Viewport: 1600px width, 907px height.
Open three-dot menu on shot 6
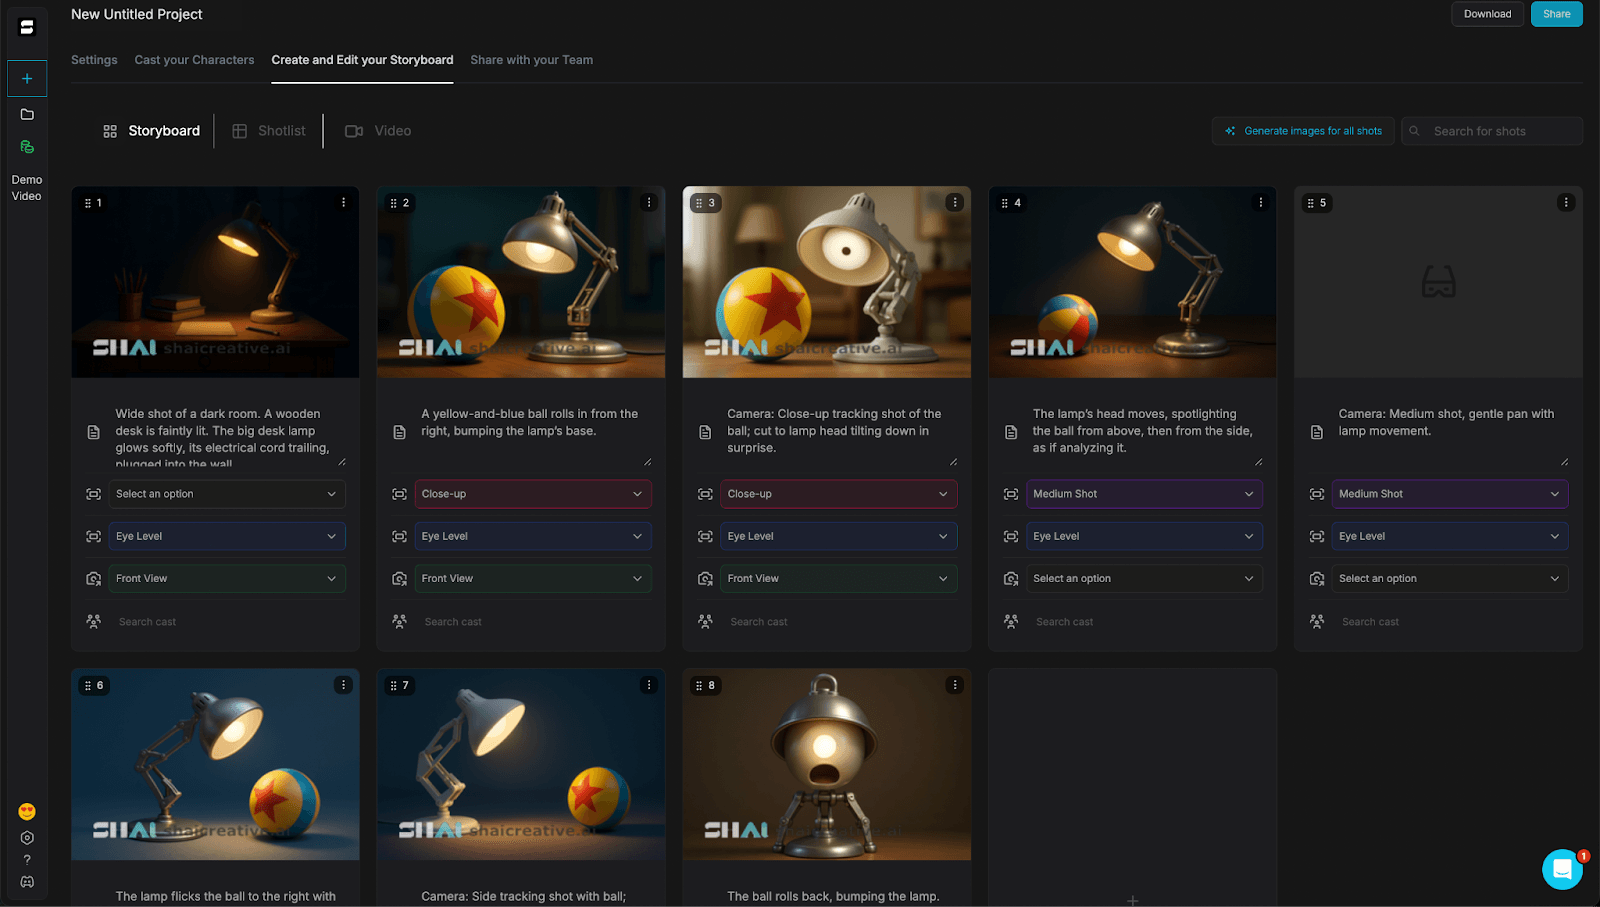(343, 686)
